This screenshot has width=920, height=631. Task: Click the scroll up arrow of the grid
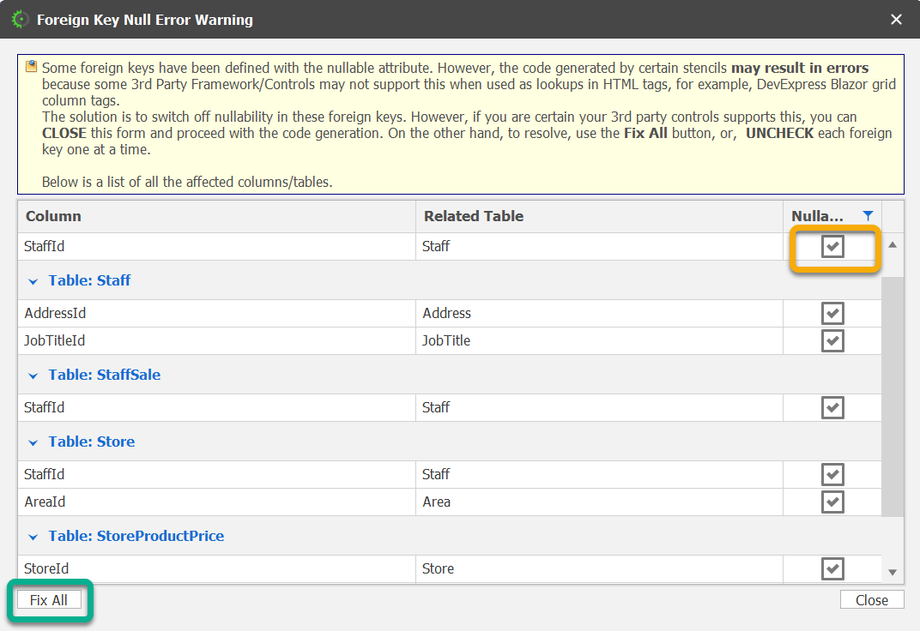pyautogui.click(x=892, y=245)
